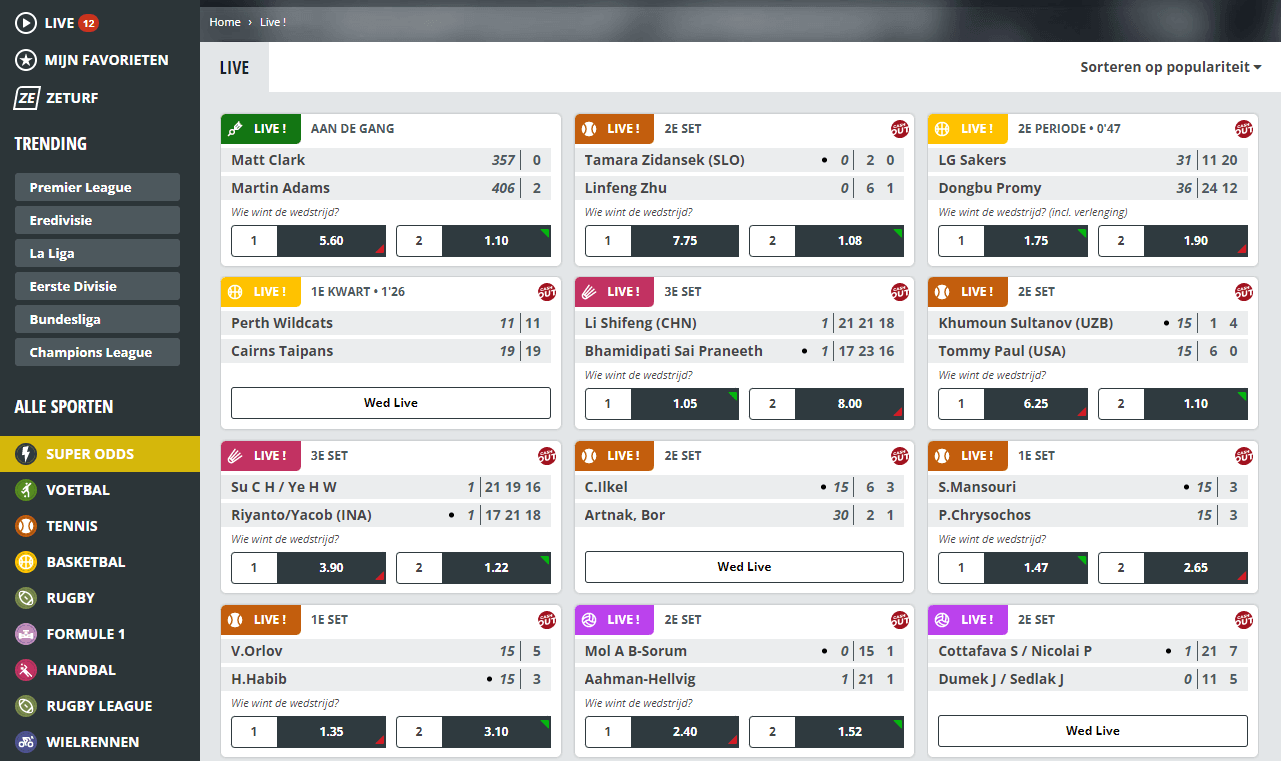Click the Basketbal icon in sidebar
This screenshot has height=761, width=1281.
(x=26, y=562)
